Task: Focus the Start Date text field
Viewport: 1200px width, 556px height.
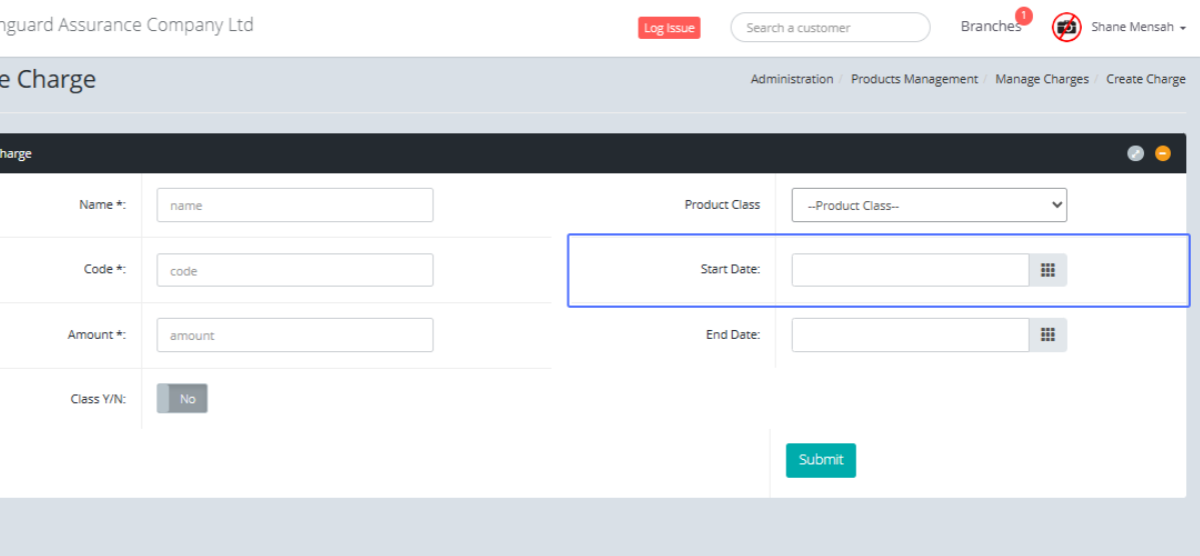Action: (910, 270)
